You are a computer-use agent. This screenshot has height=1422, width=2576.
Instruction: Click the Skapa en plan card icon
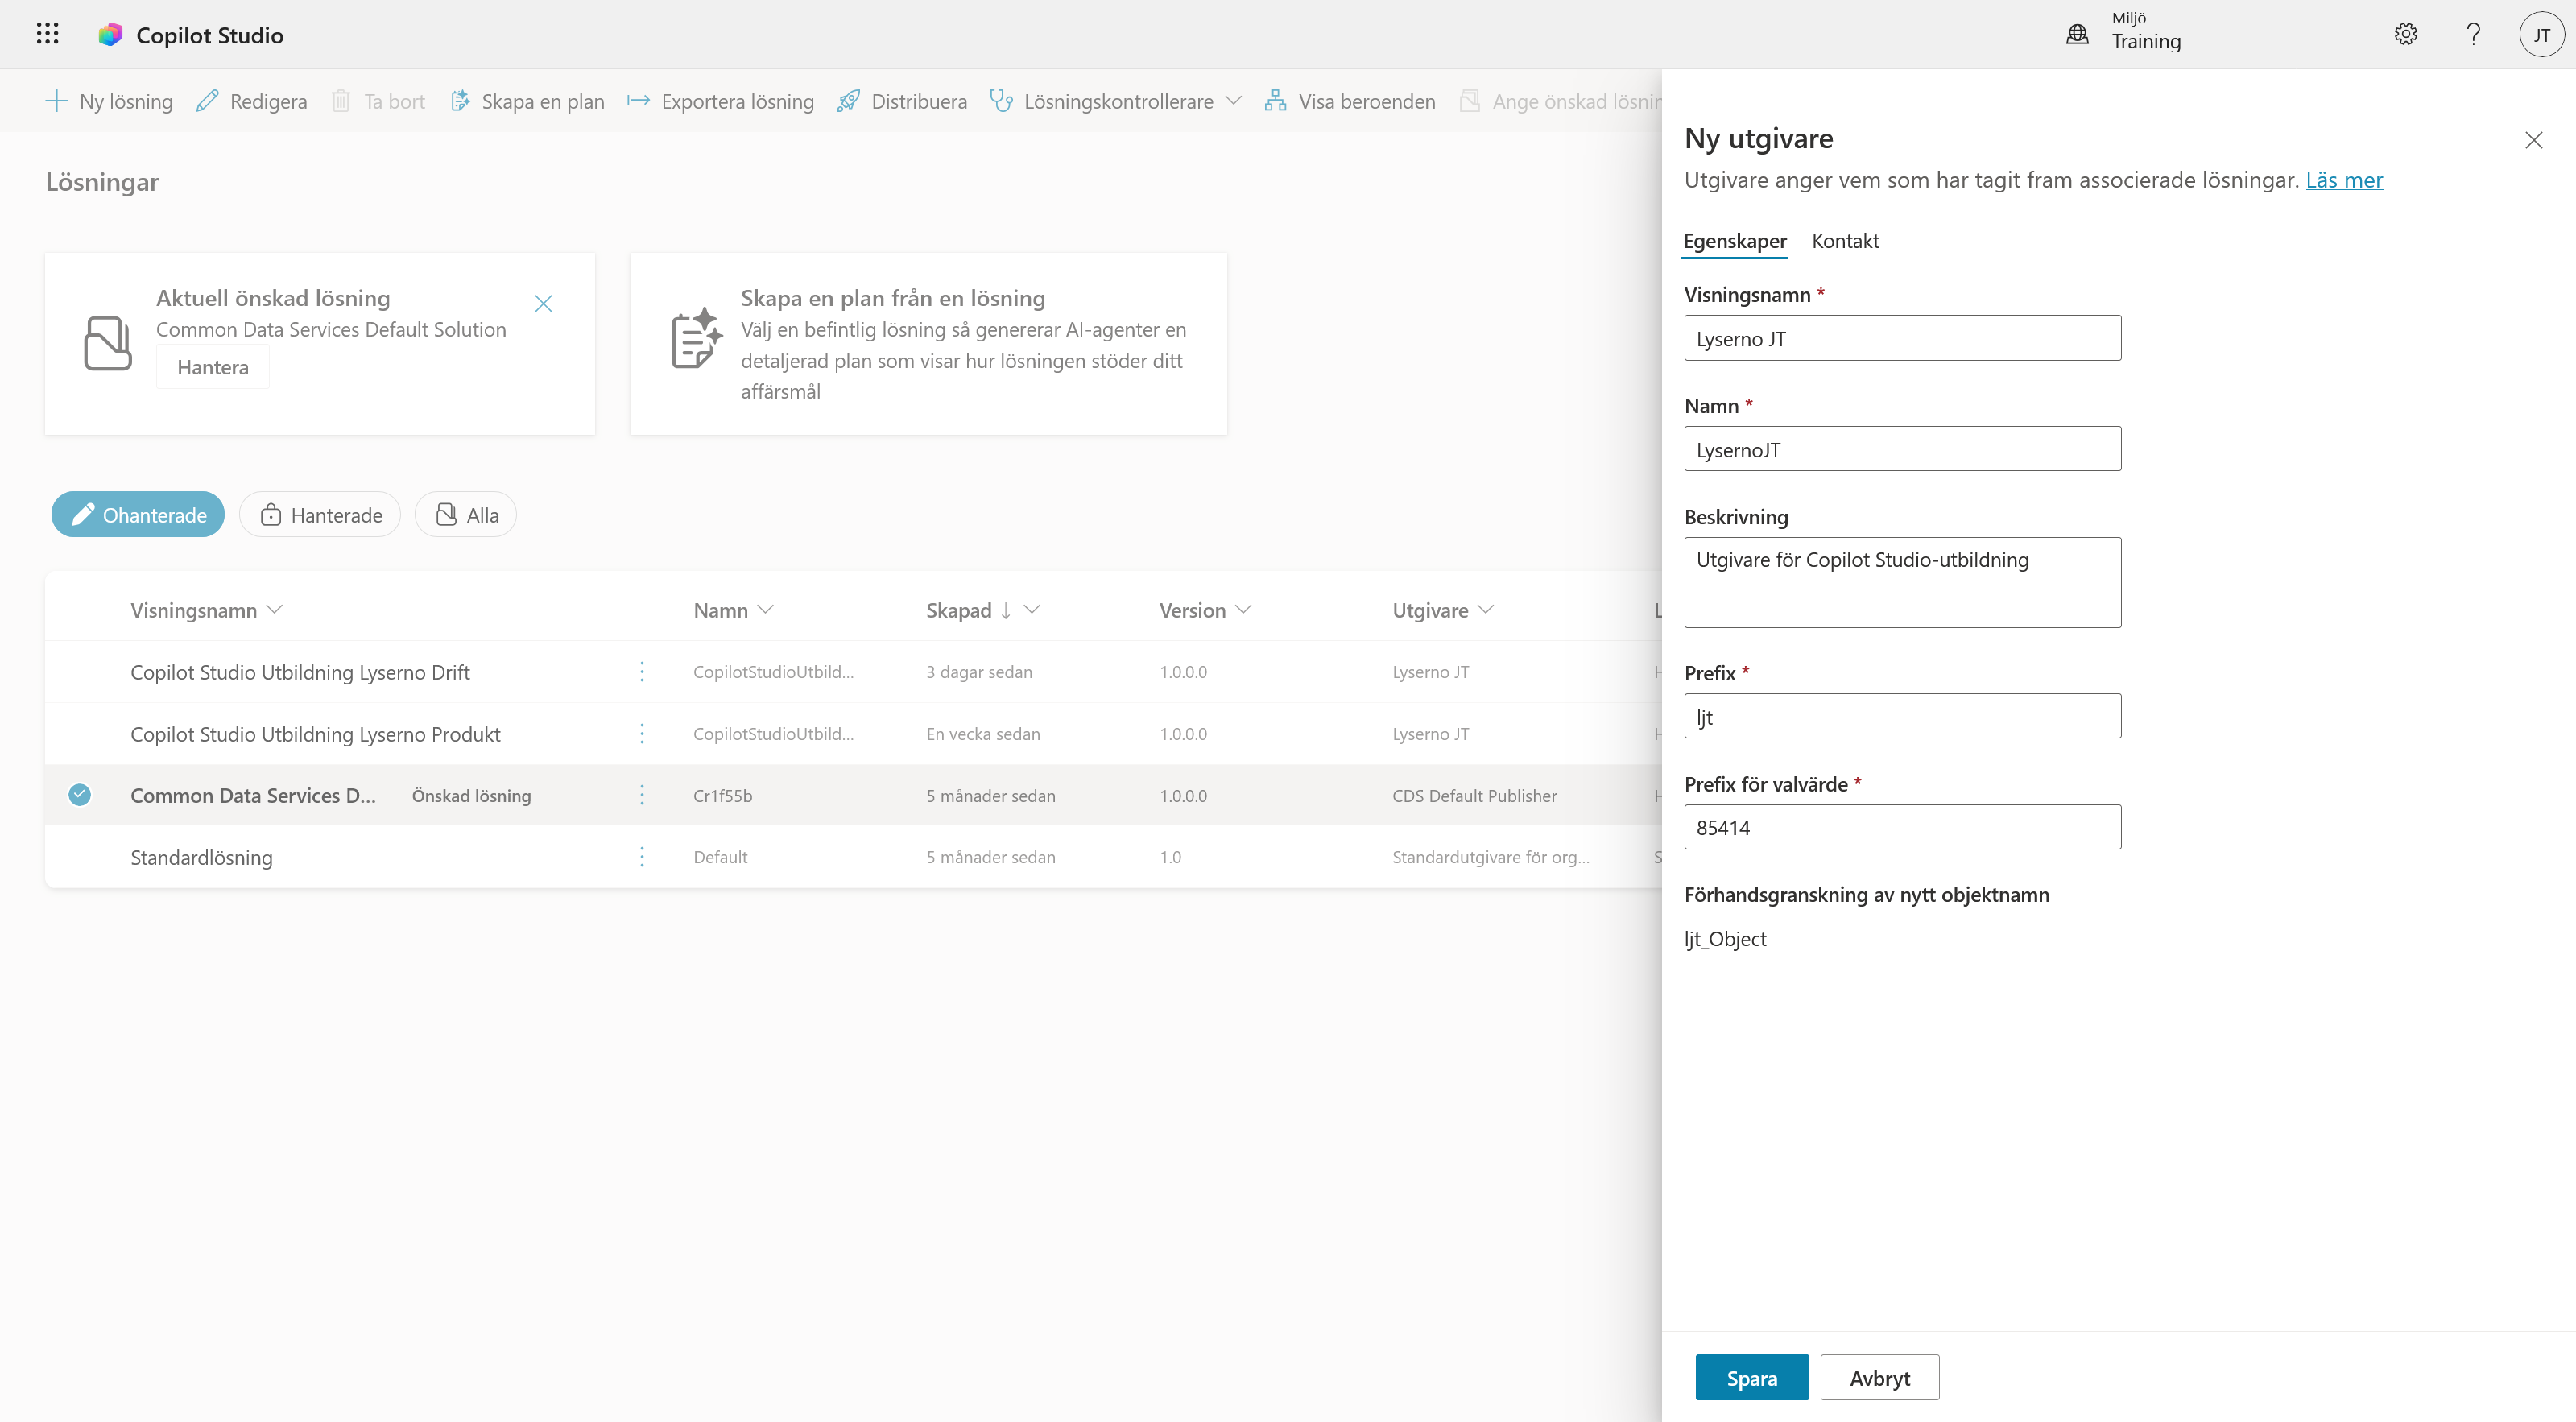point(696,339)
